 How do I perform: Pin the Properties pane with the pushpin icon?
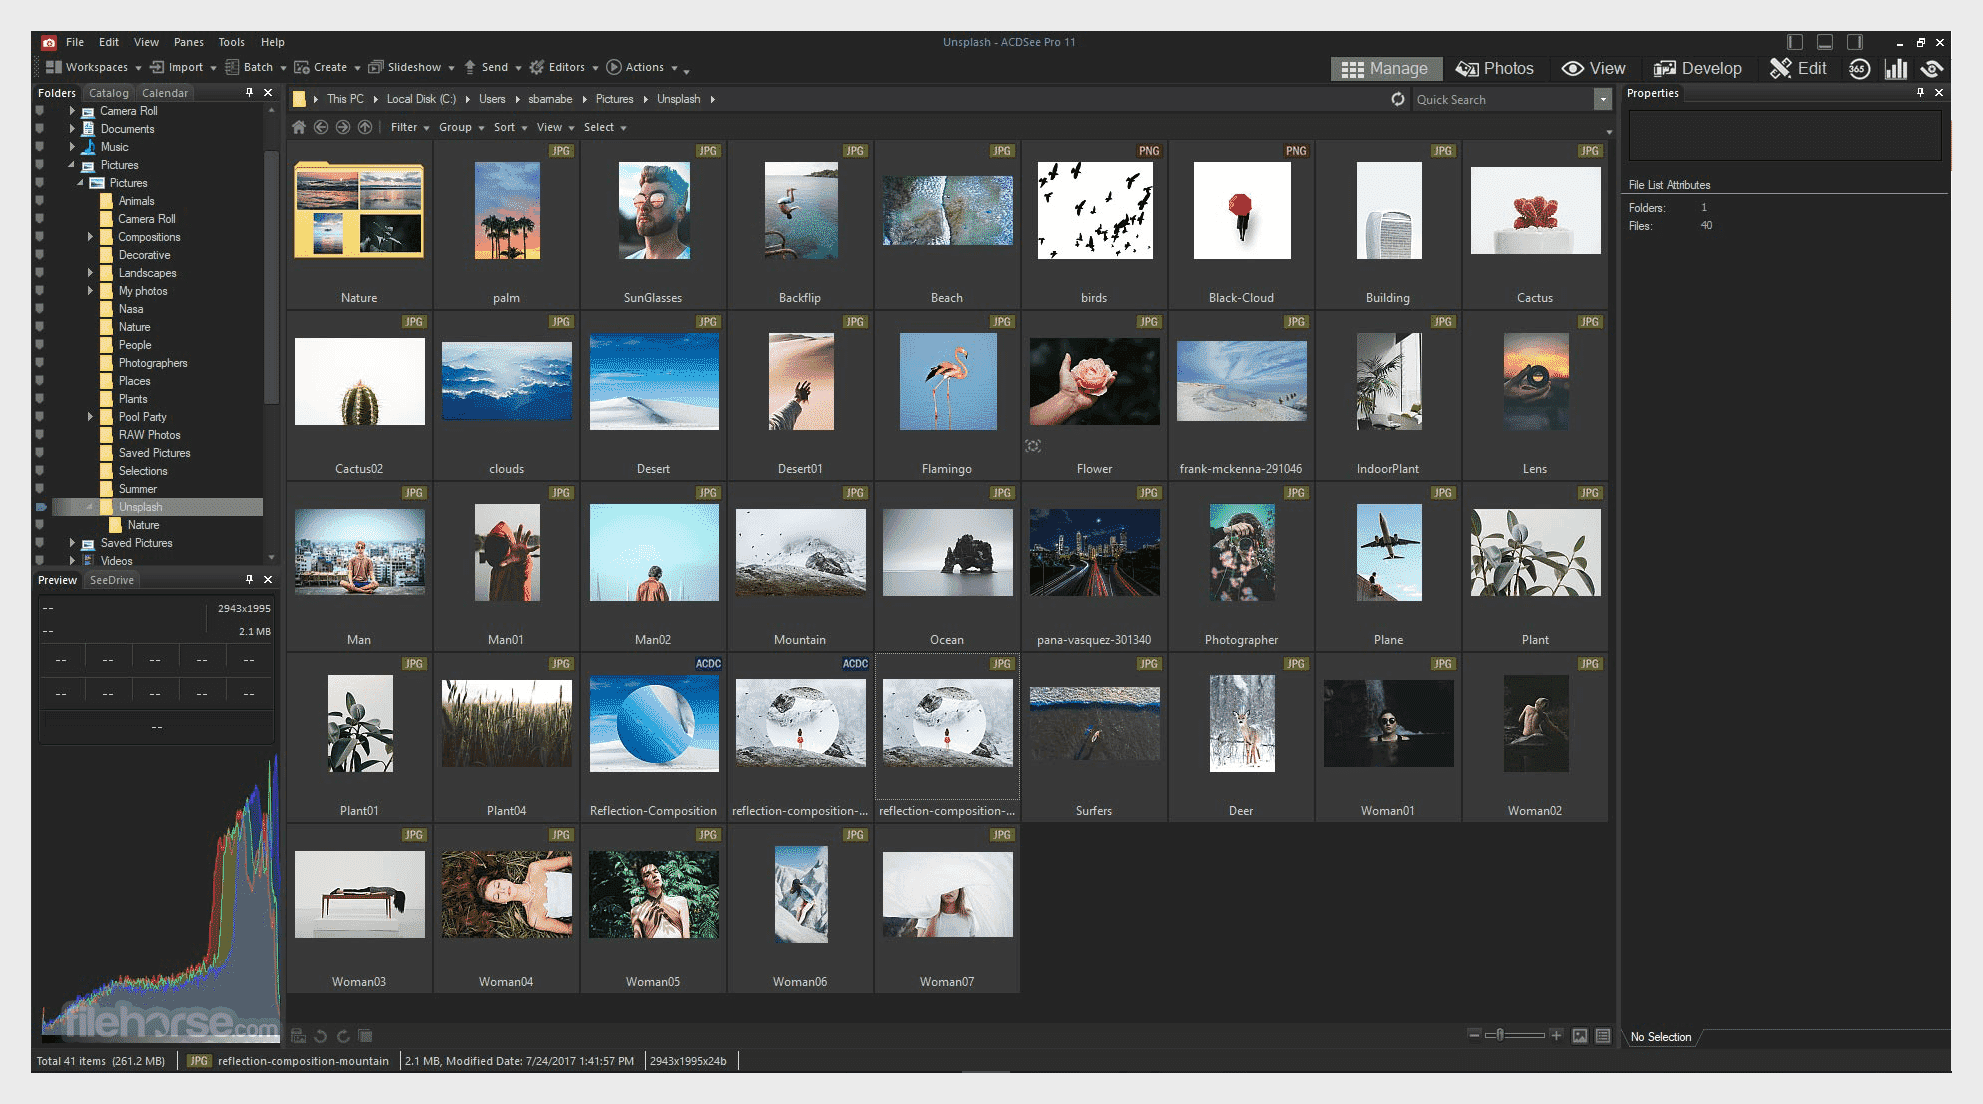click(1920, 92)
